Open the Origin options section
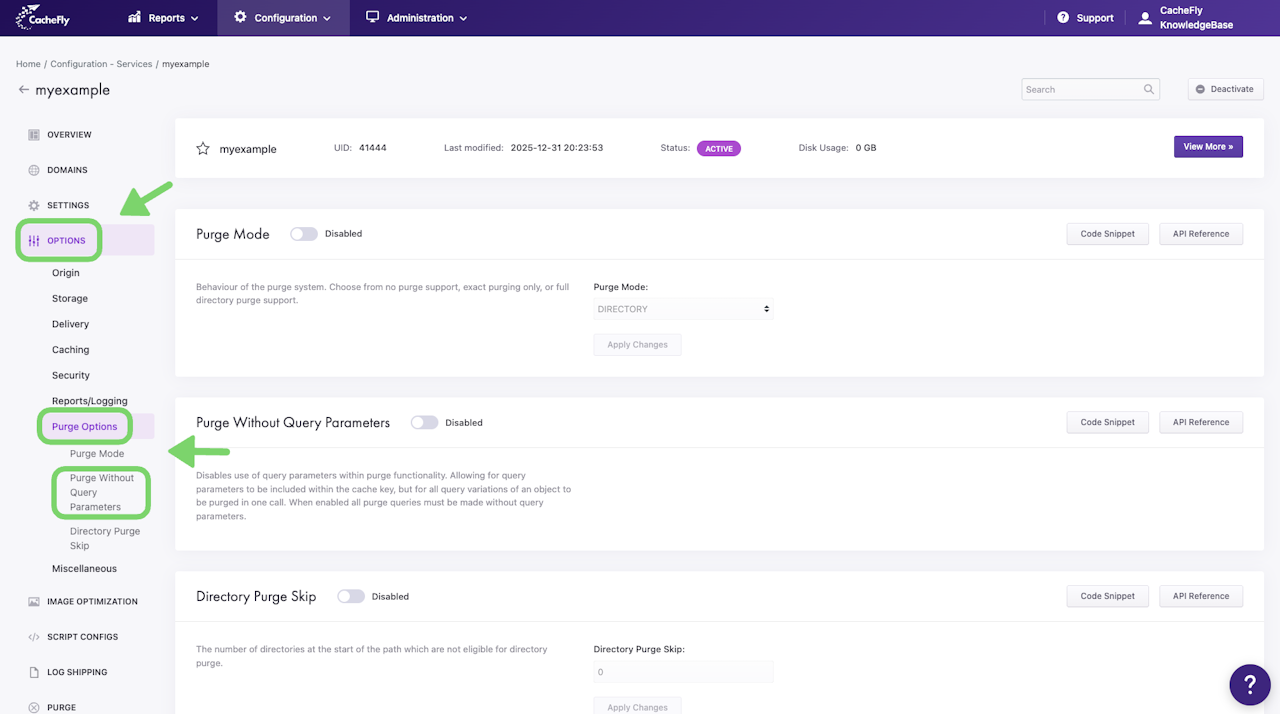Viewport: 1280px width, 714px height. (x=66, y=273)
